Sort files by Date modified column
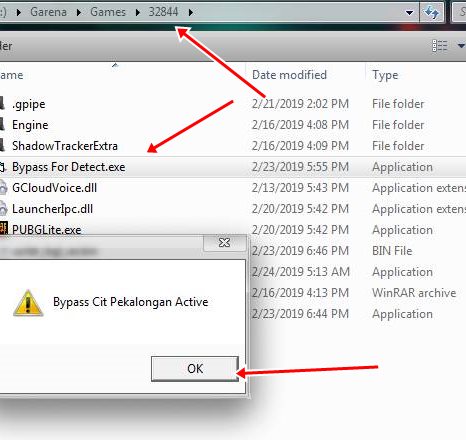The width and height of the screenshot is (466, 440). click(x=289, y=75)
